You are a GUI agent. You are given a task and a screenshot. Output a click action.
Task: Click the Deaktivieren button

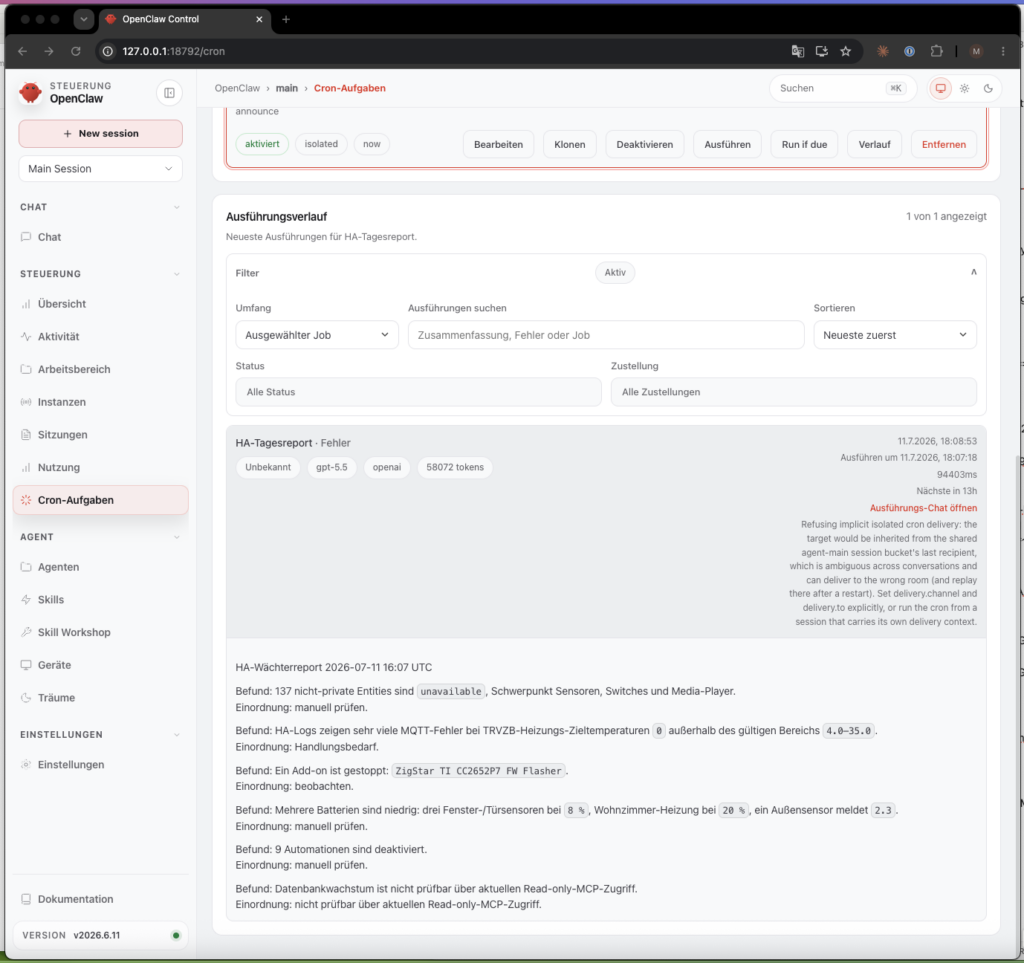(645, 144)
